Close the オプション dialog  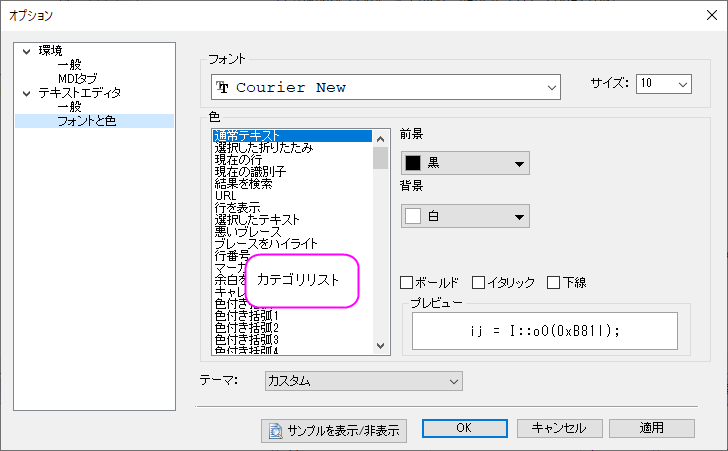pos(712,15)
